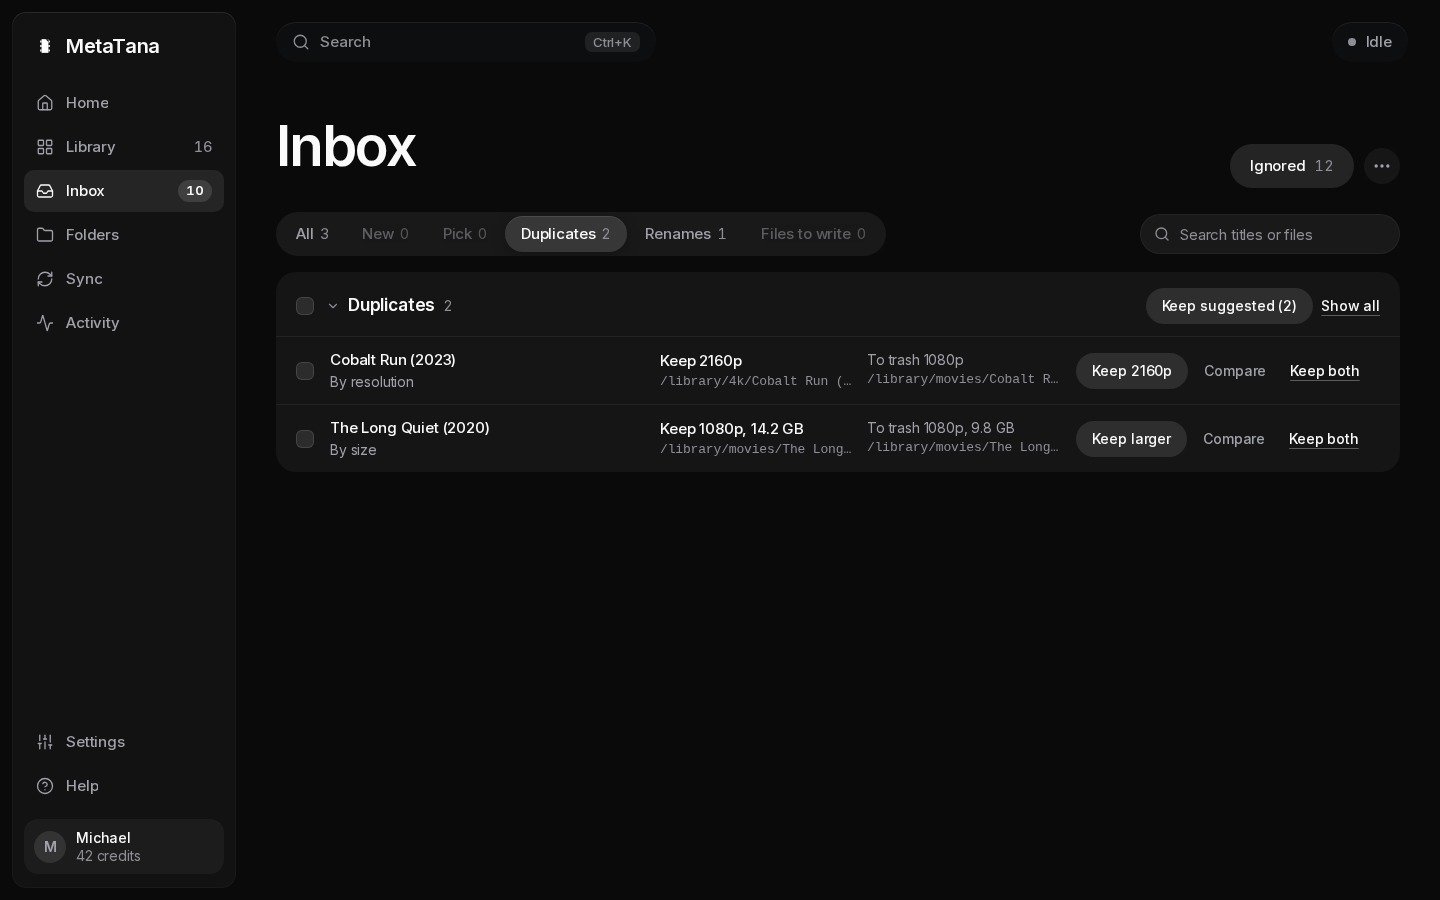Go to Folders in sidebar
1440x900 pixels.
coord(124,235)
